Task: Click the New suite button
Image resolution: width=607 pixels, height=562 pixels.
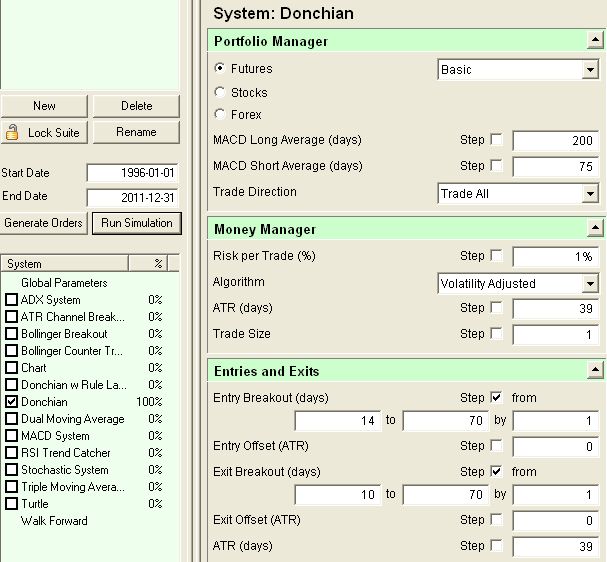Action: coord(44,106)
